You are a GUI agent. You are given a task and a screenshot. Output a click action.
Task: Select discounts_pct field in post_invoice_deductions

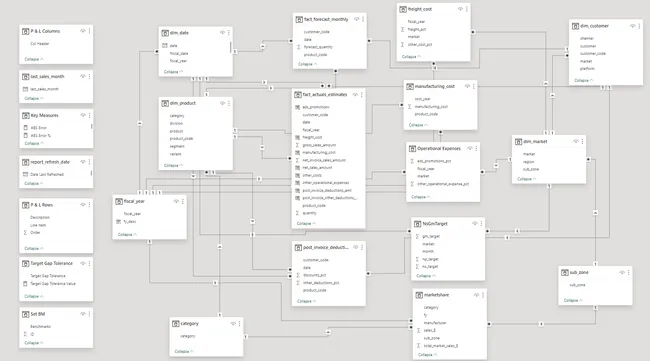click(x=314, y=275)
